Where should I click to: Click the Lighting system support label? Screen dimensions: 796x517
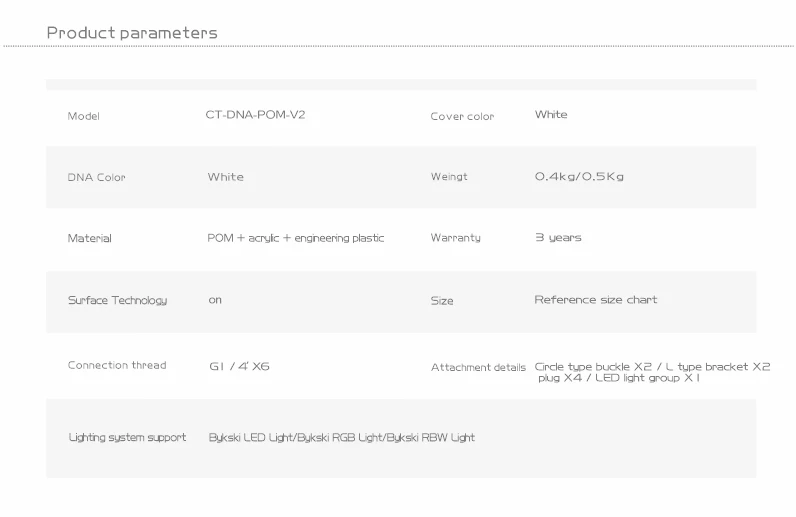tap(127, 438)
